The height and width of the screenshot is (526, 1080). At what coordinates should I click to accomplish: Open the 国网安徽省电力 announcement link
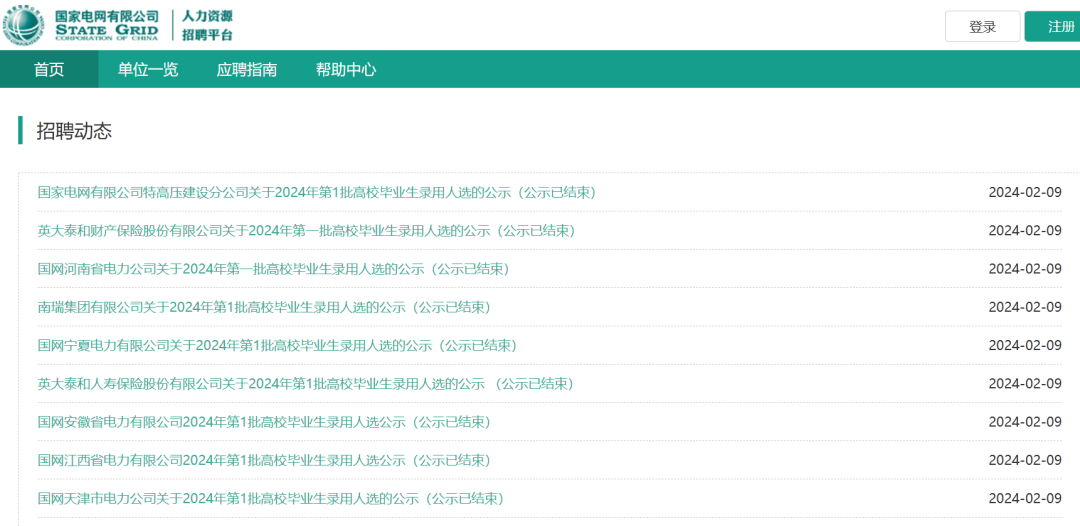coord(264,422)
